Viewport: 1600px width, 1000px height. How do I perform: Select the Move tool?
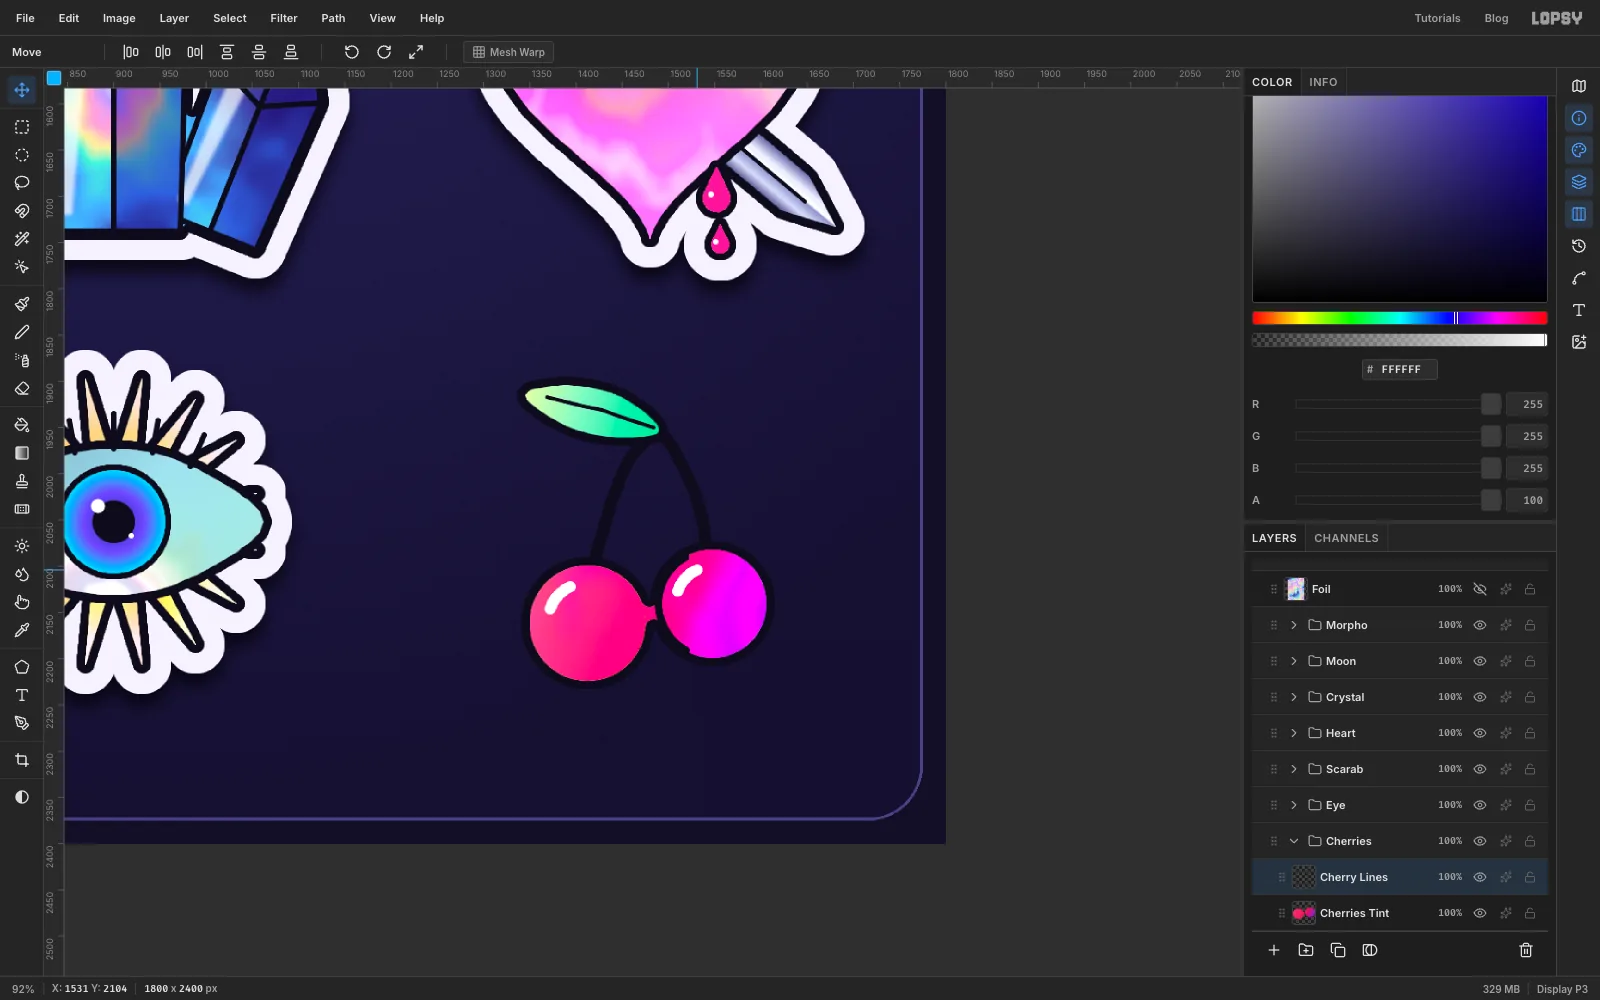pos(22,90)
